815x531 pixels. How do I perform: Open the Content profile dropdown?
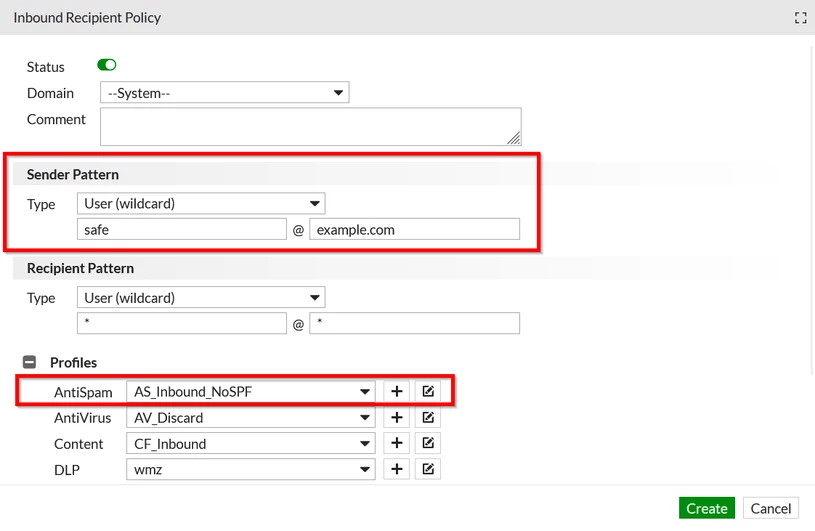(251, 443)
